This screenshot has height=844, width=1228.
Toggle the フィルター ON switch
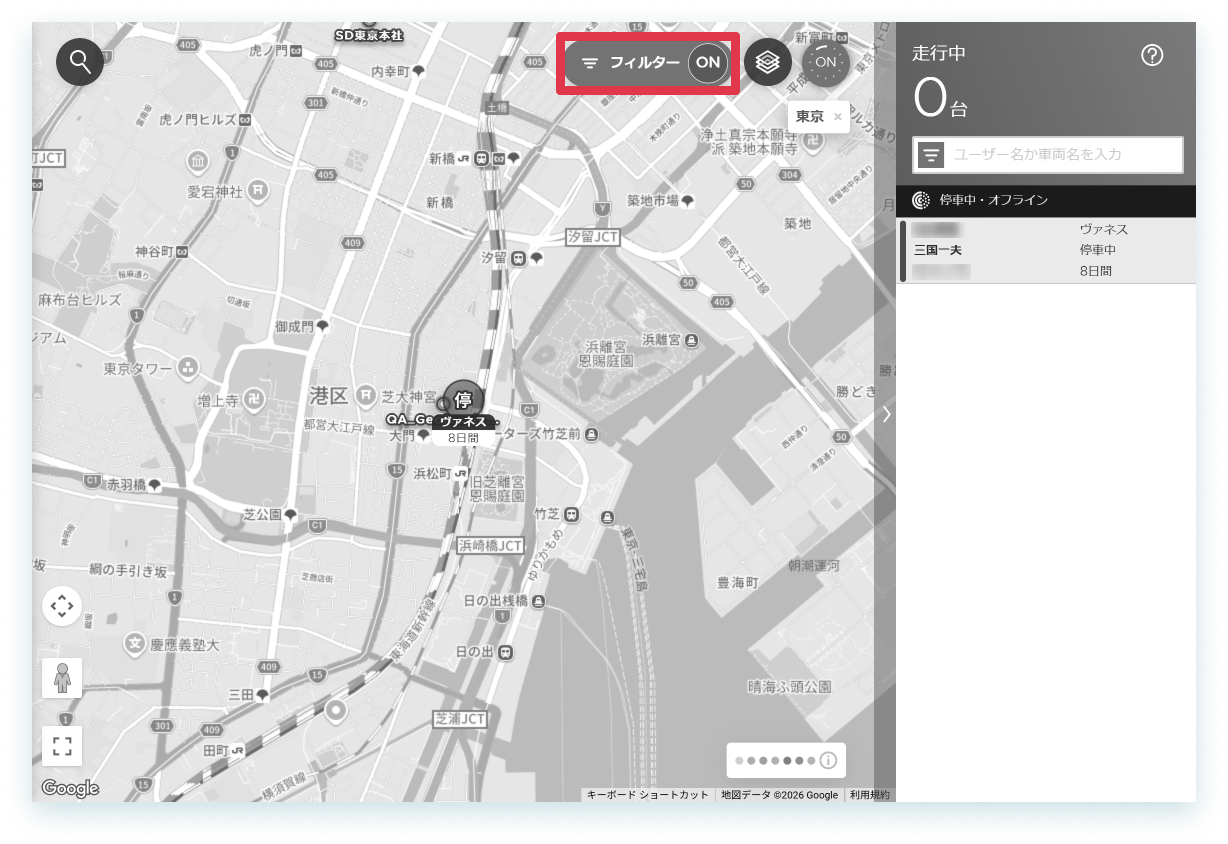708,62
